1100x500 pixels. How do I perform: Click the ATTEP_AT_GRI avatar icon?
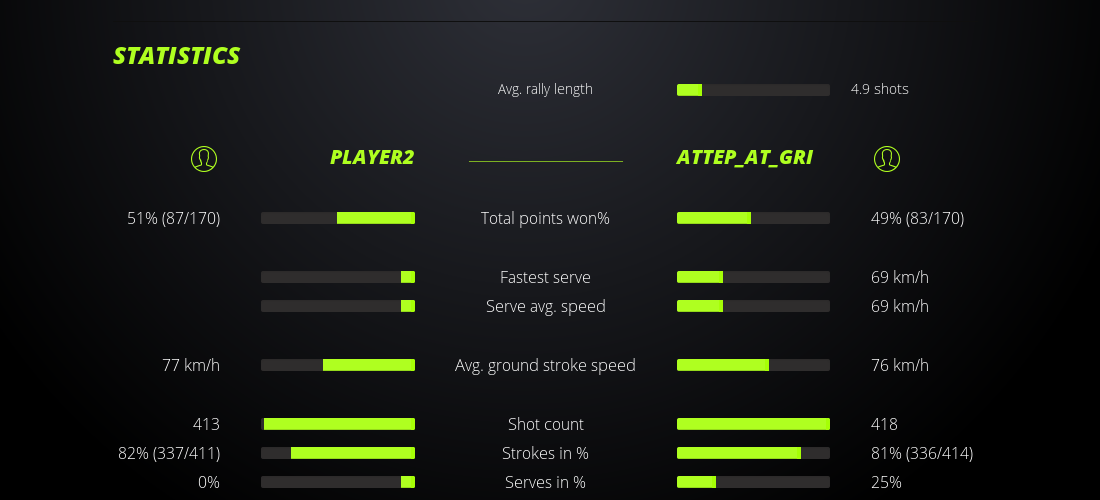coord(887,158)
